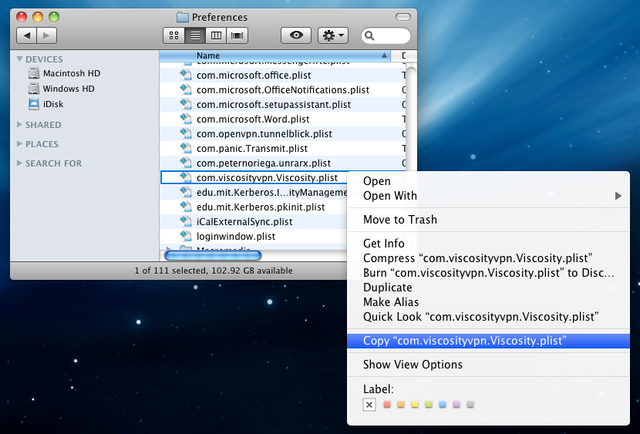This screenshot has width=640, height=434.
Task: Open the Action gear menu
Action: click(333, 36)
